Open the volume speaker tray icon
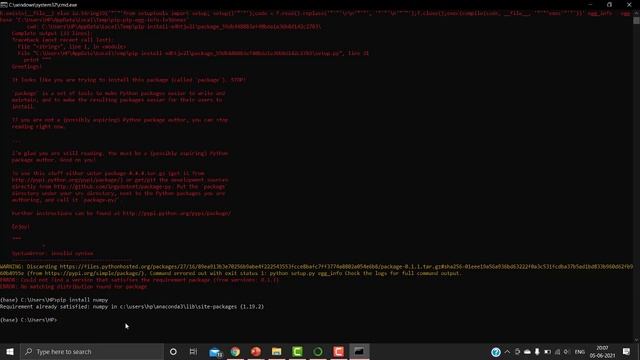 click(x=566, y=351)
